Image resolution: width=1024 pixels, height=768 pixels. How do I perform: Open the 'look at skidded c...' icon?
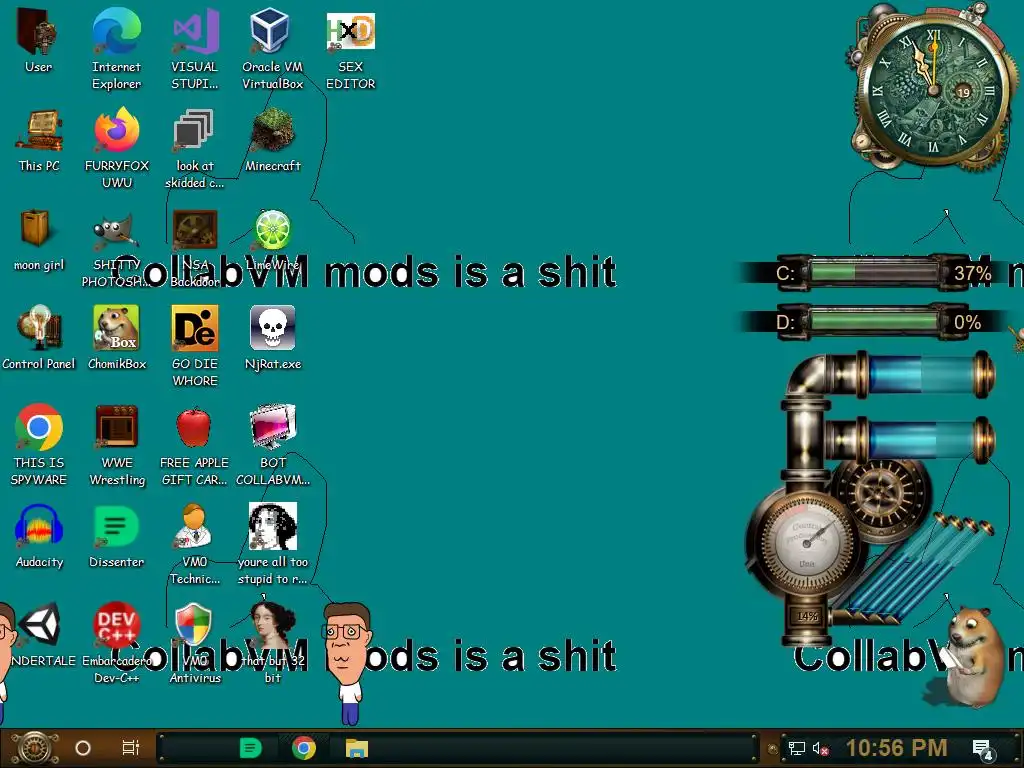[x=194, y=130]
